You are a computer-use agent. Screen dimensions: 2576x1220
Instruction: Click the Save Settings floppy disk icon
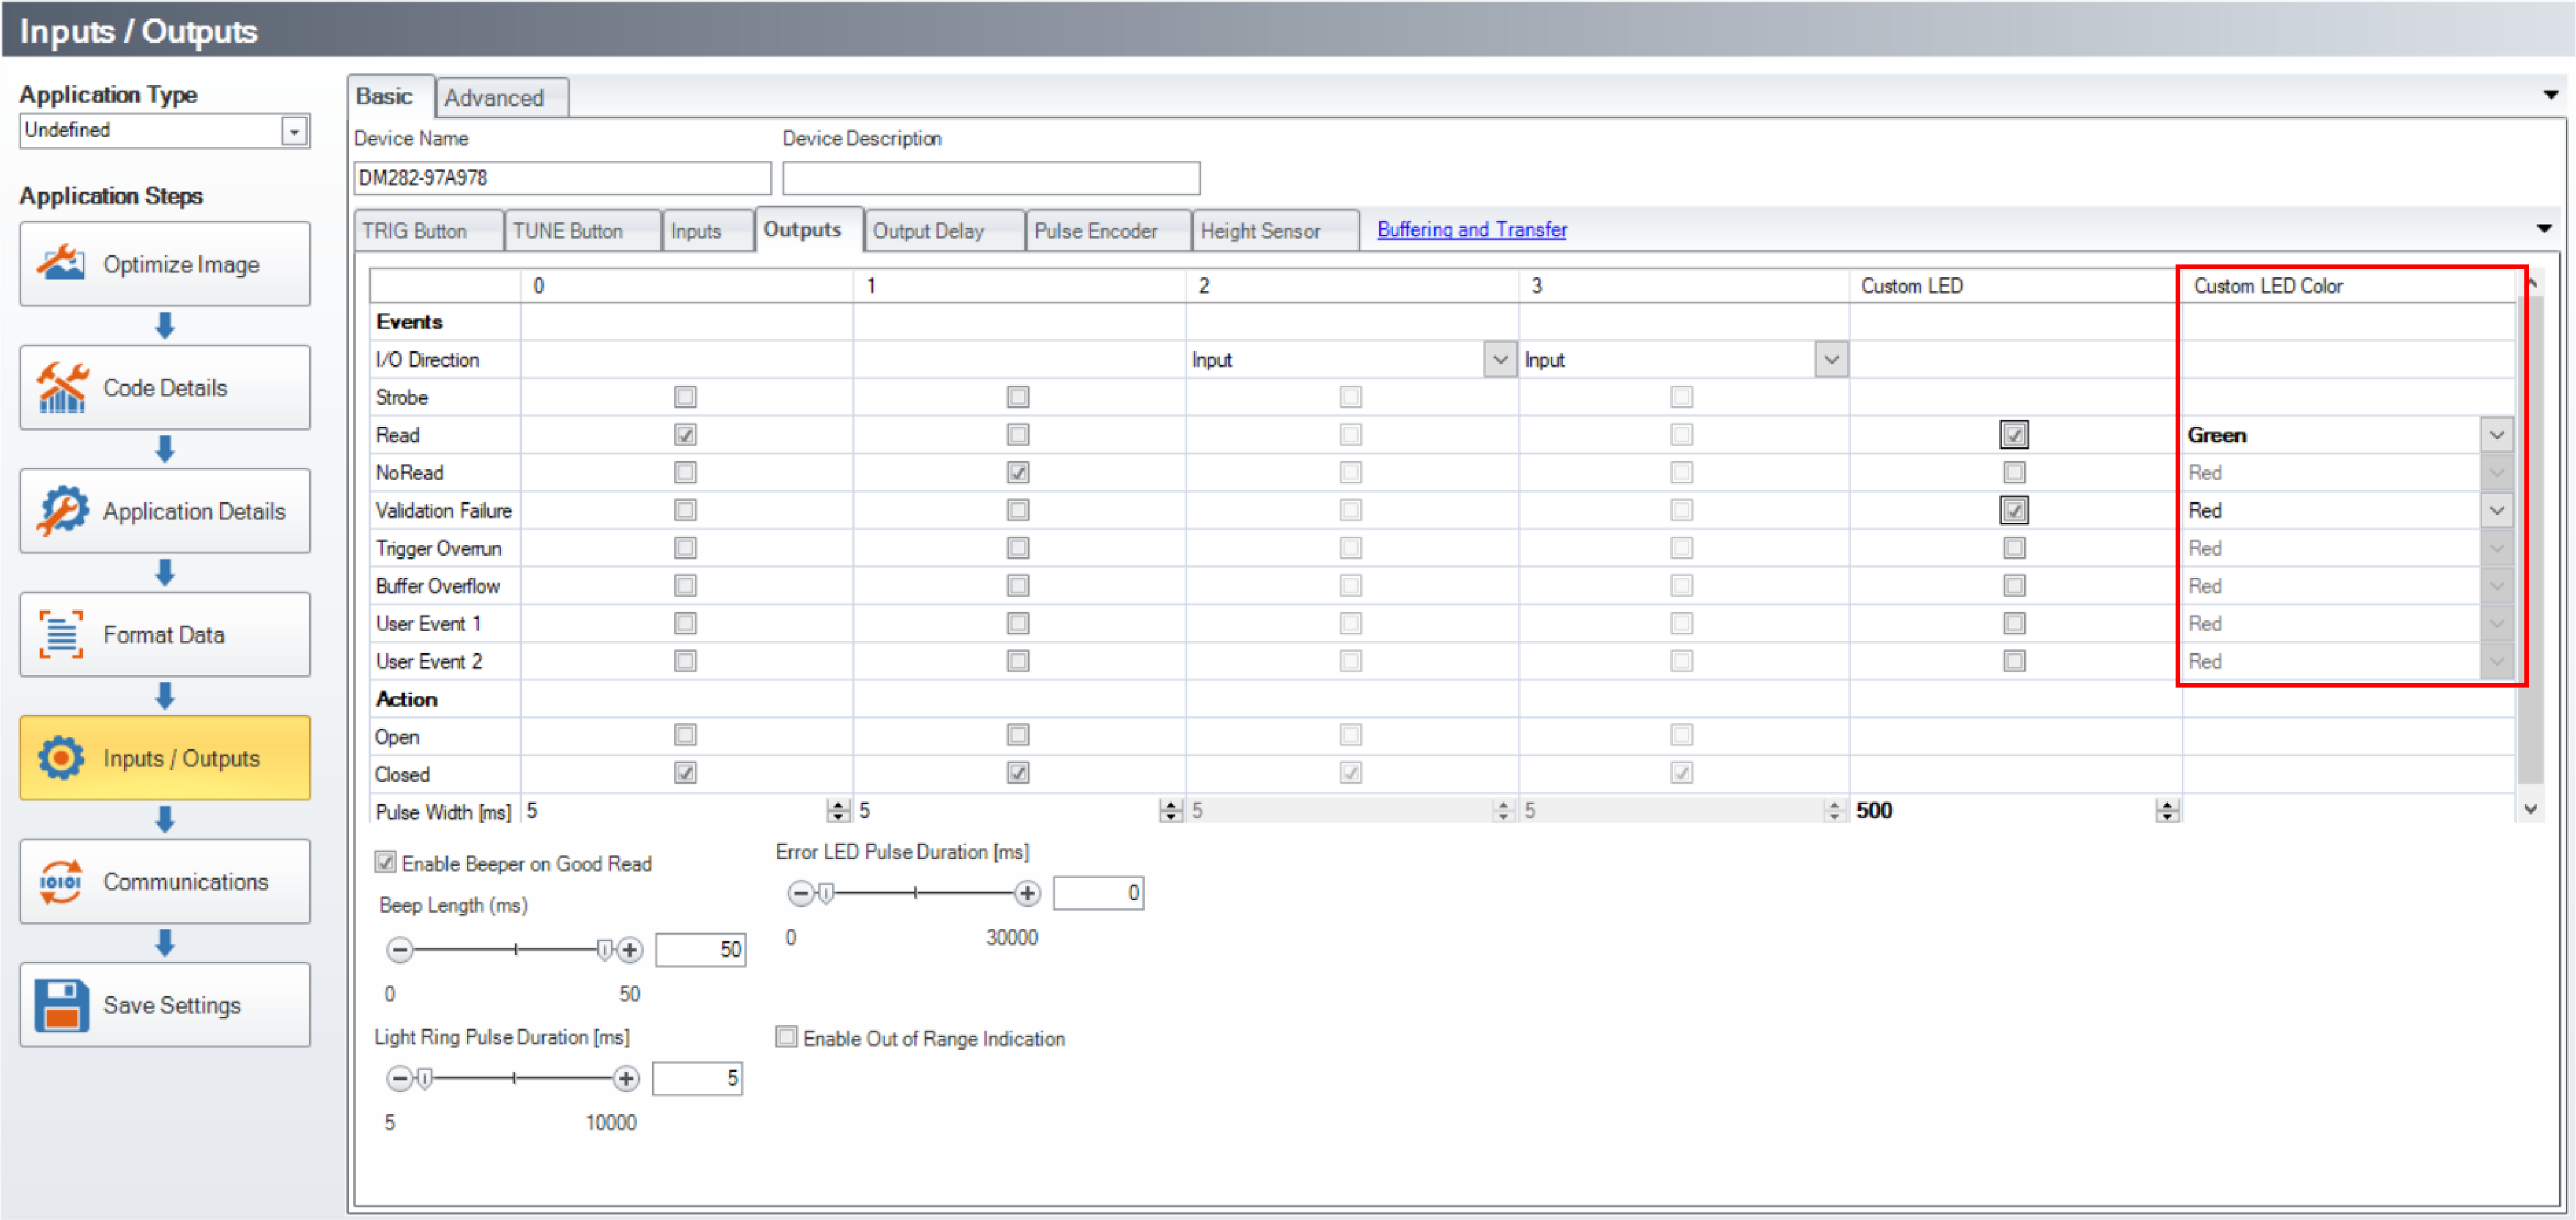61,1005
